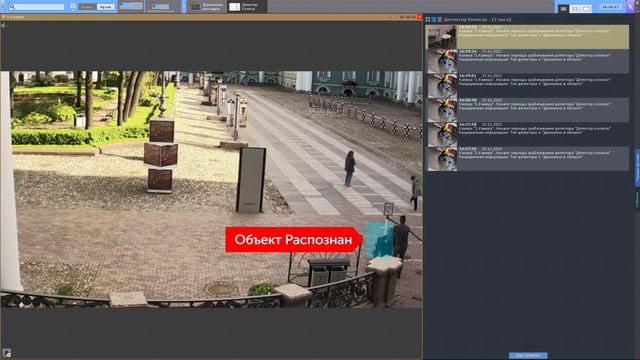Open thumbnail of the 16:29:34 event
The image size is (640, 360).
tap(442, 62)
